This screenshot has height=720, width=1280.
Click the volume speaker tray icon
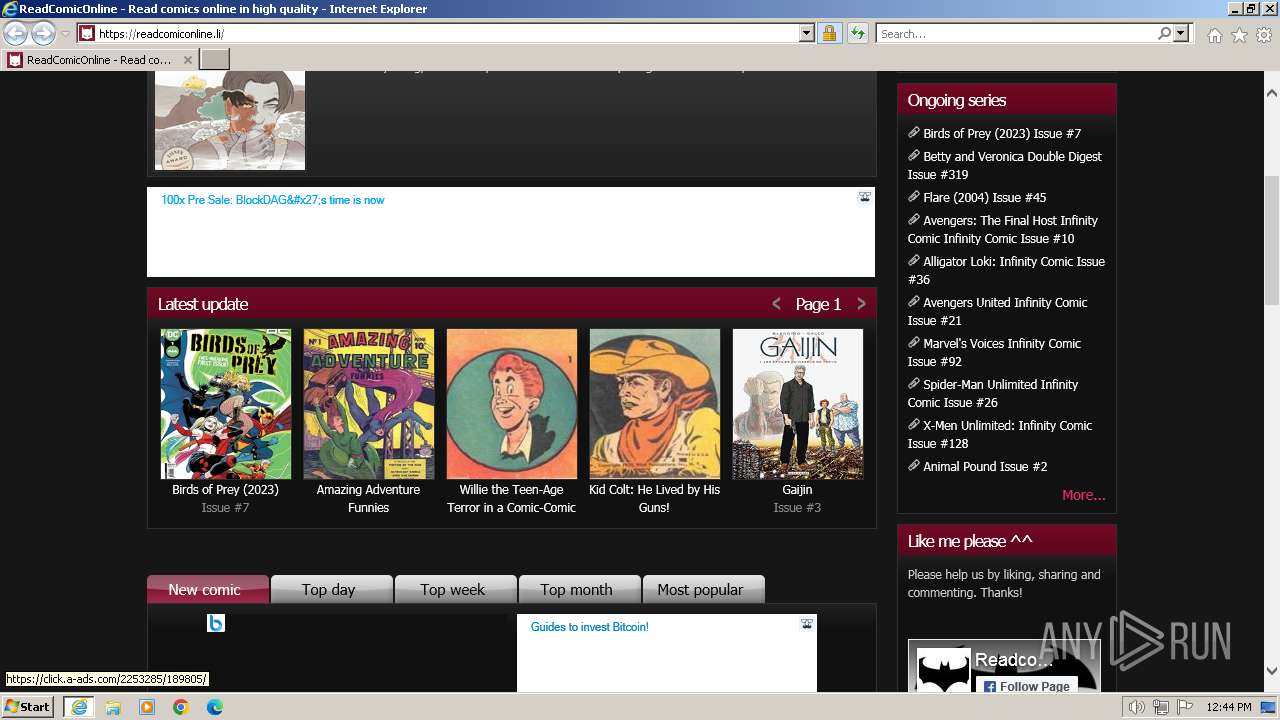(1137, 707)
